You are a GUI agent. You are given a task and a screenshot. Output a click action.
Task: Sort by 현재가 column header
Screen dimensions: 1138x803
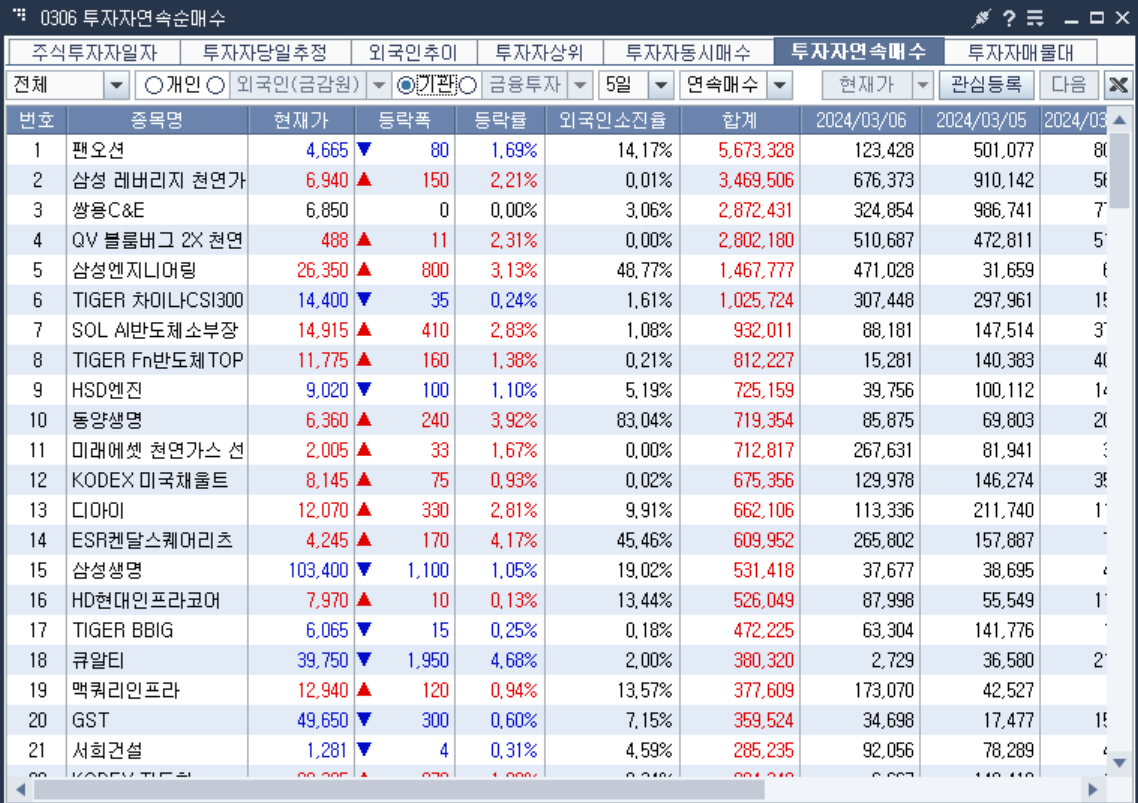[301, 121]
